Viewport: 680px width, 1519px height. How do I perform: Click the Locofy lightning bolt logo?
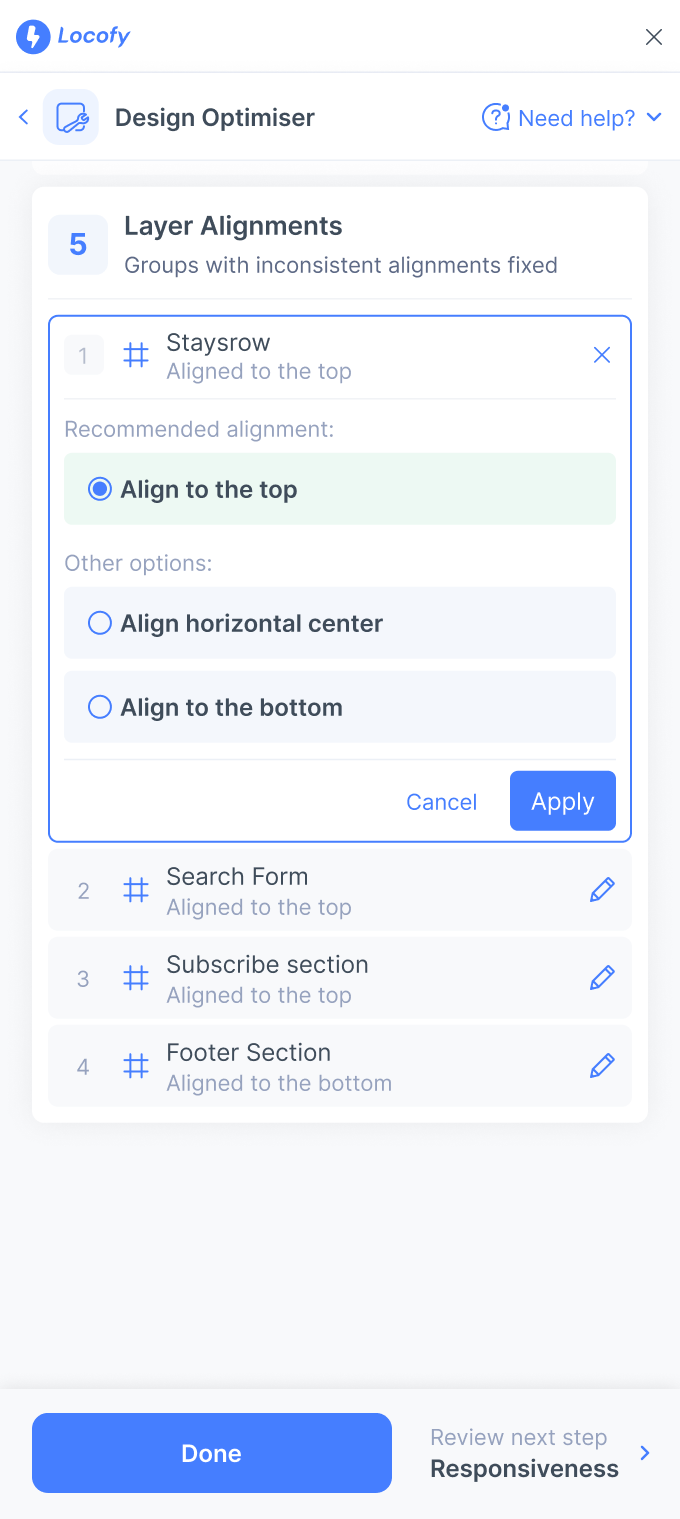[x=33, y=37]
